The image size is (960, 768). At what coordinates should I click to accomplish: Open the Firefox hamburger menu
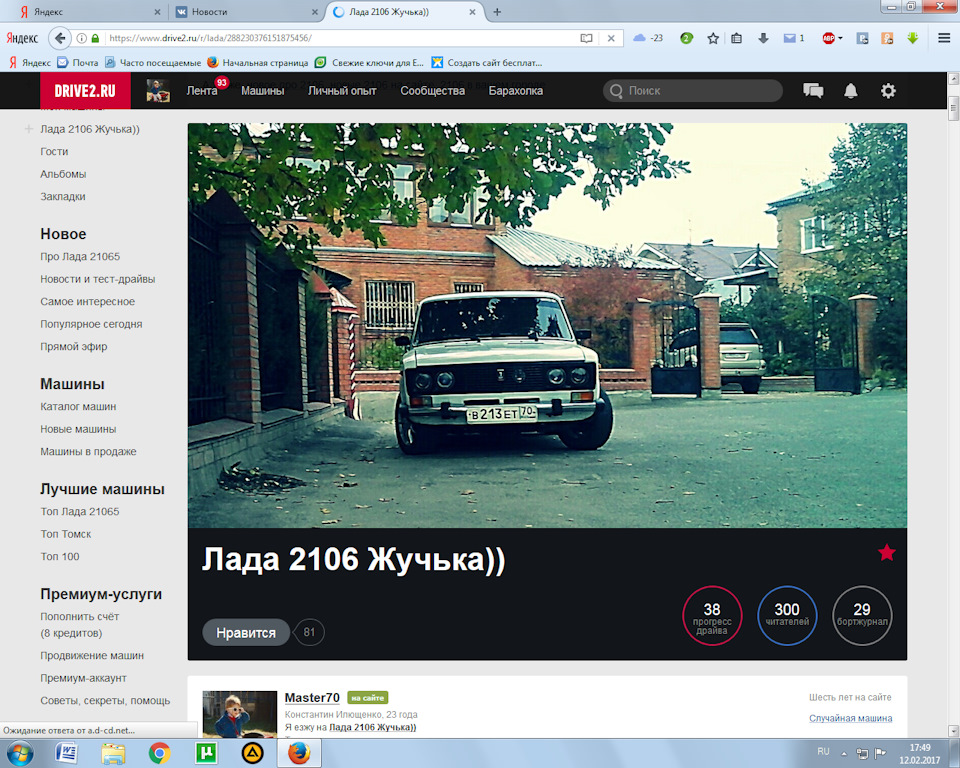coord(944,38)
